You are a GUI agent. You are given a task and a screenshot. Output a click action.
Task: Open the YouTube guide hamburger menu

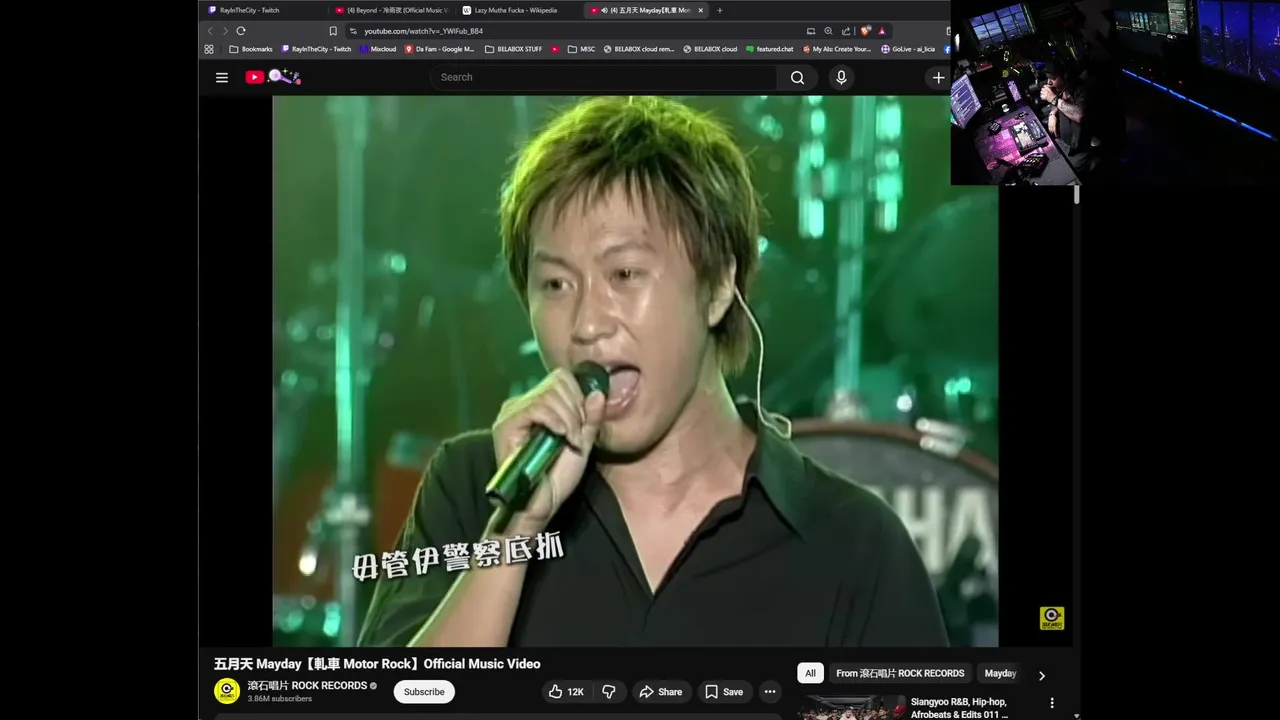click(x=222, y=77)
